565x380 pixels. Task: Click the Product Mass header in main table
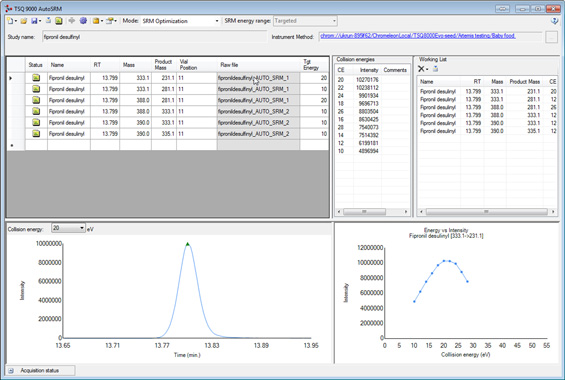click(164, 65)
